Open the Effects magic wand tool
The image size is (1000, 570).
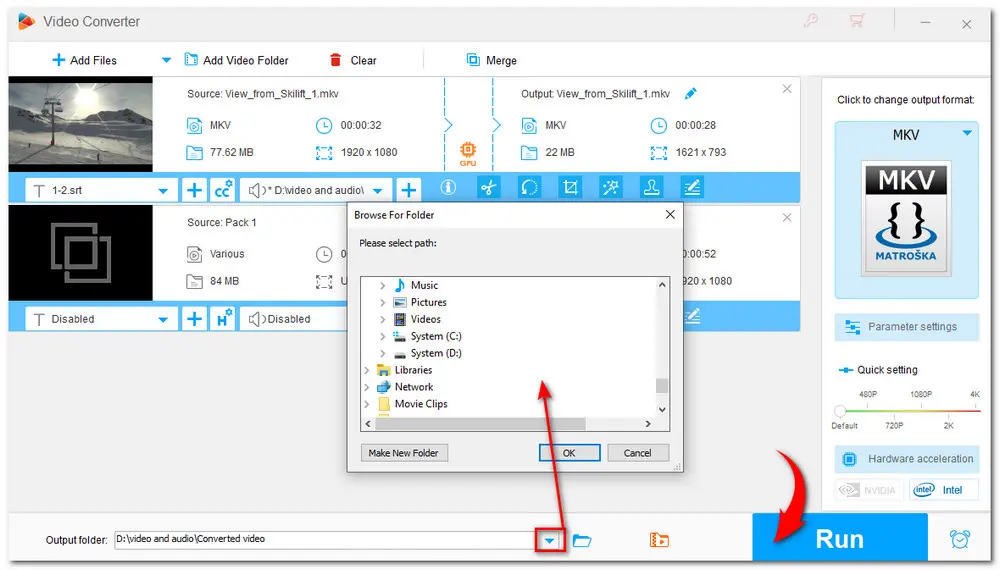coord(611,187)
